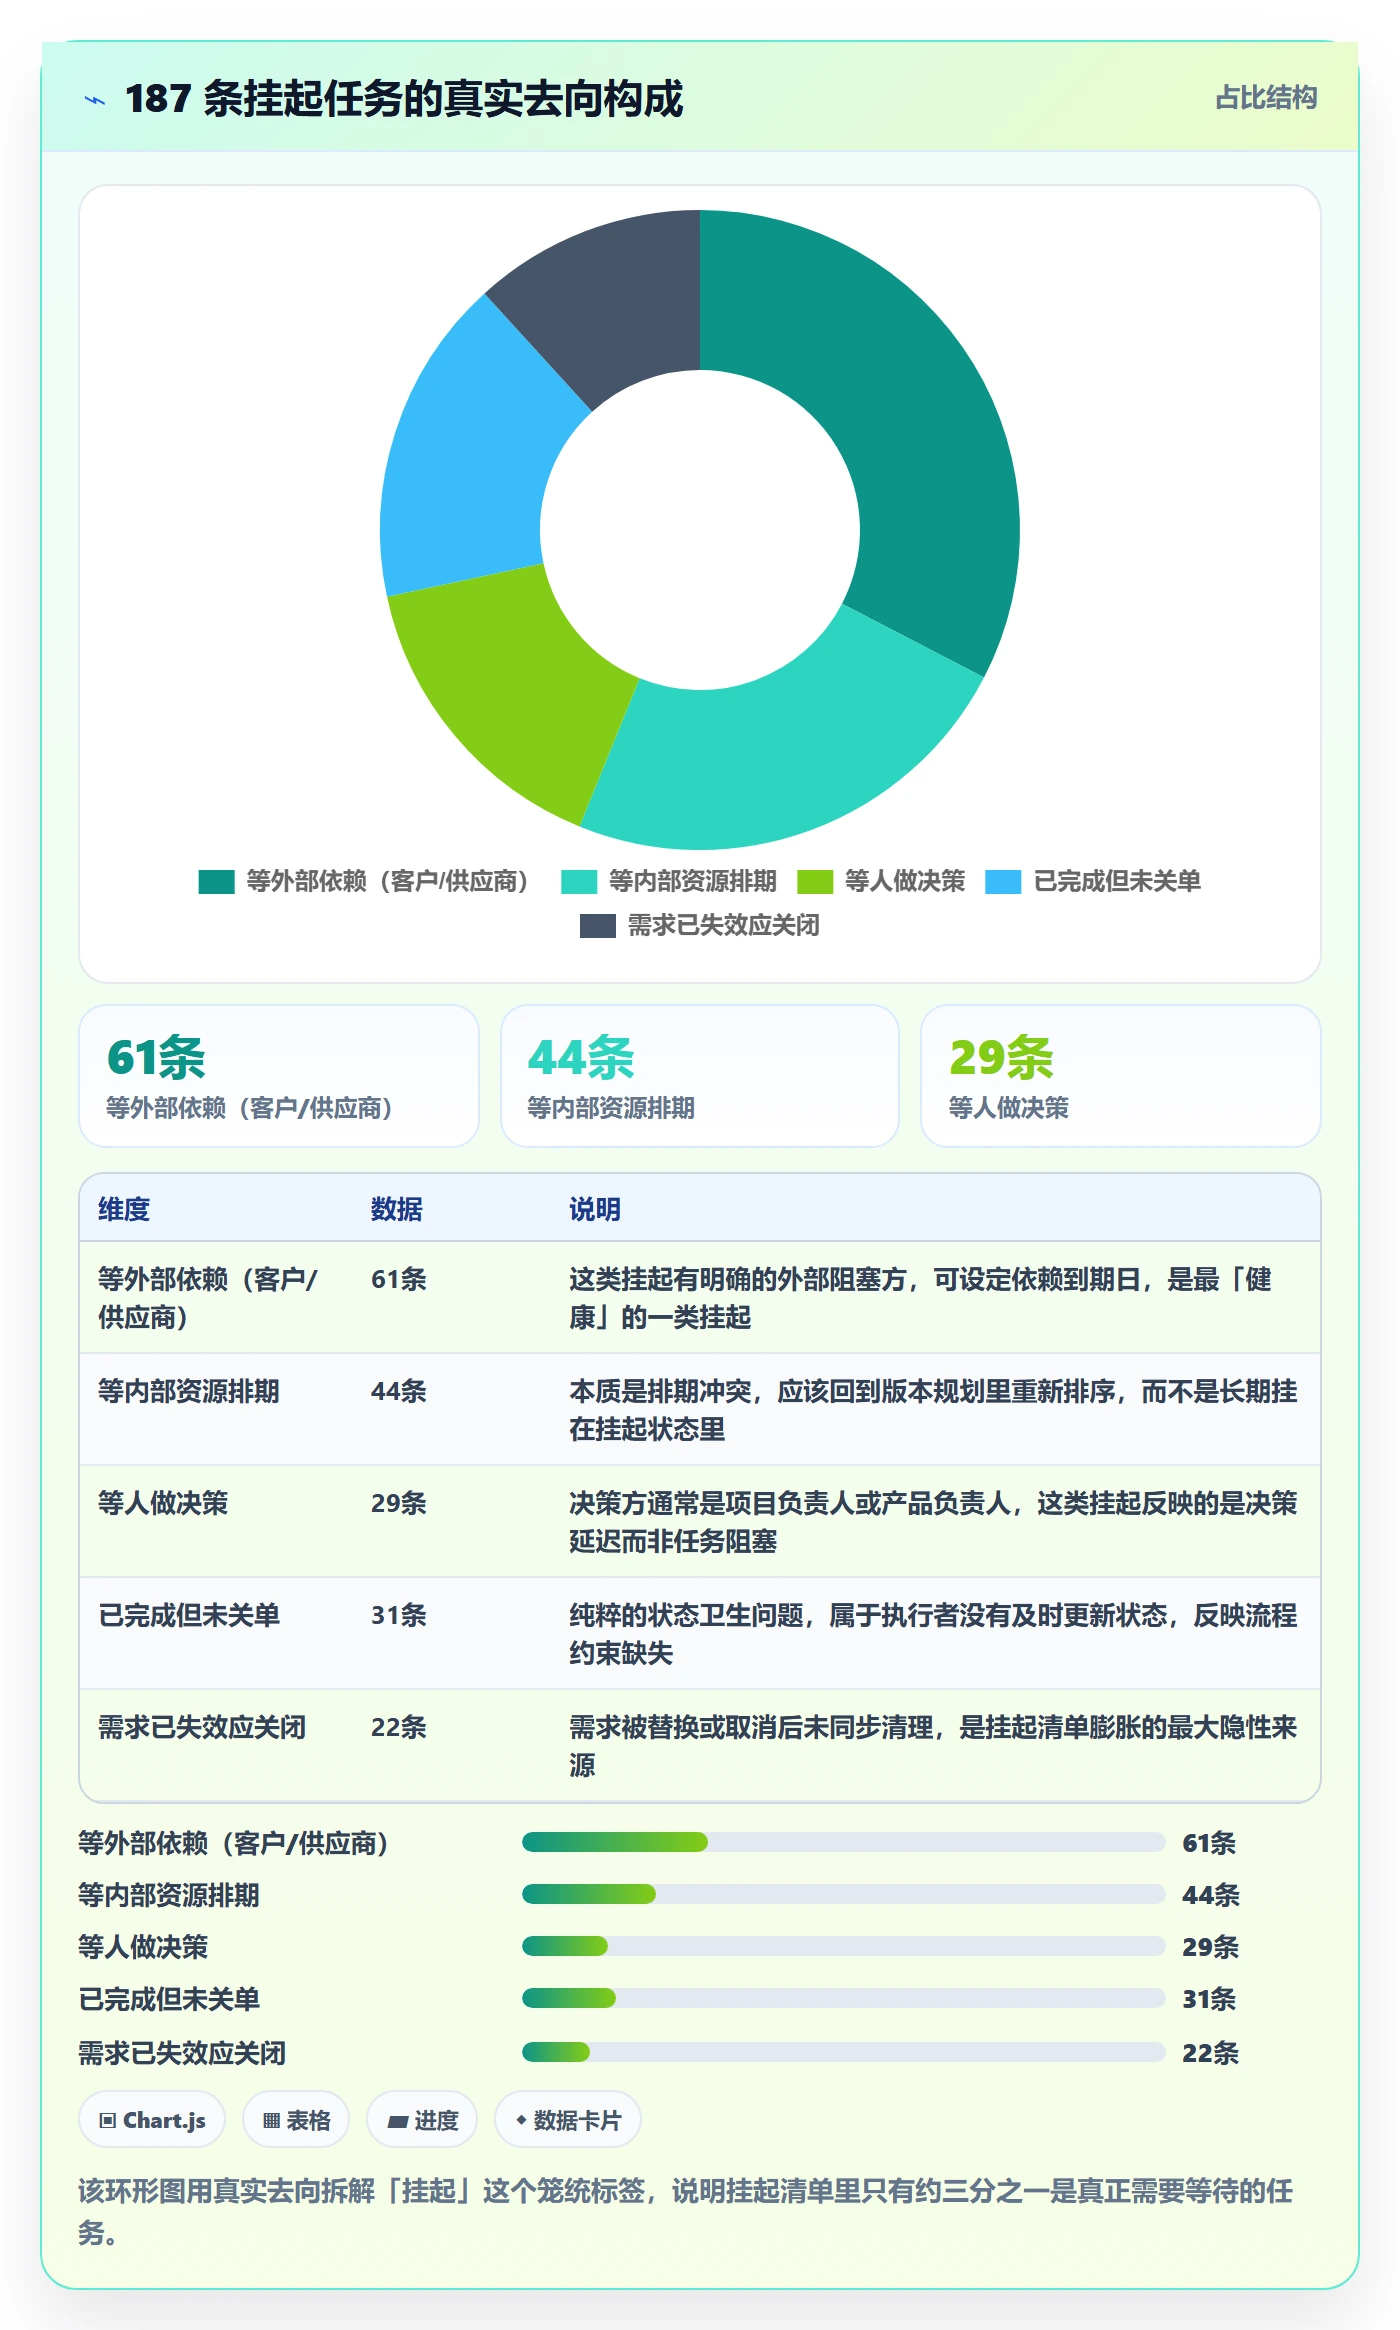Screen dimensions: 1400x2330
Task: Click the 31条 table cell
Action: pyautogui.click(x=399, y=1616)
